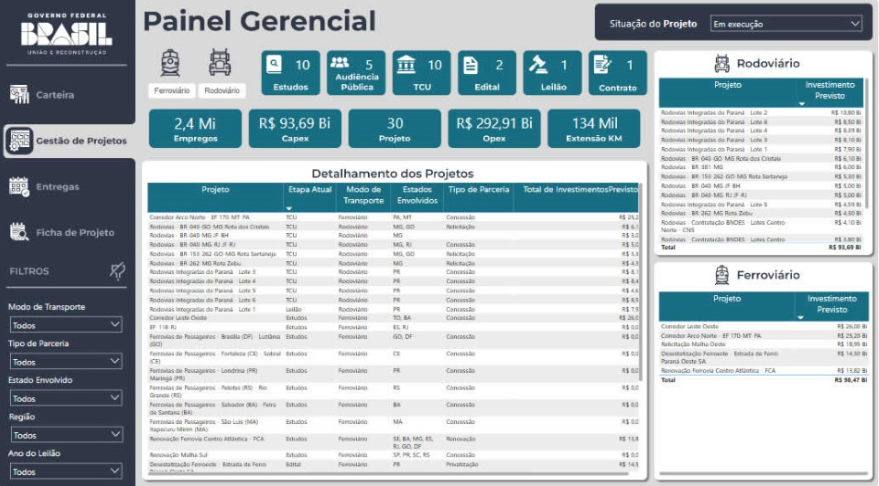Click truck icon in Rodoviário panel header
Image resolution: width=879 pixels, height=486 pixels.
click(x=722, y=63)
